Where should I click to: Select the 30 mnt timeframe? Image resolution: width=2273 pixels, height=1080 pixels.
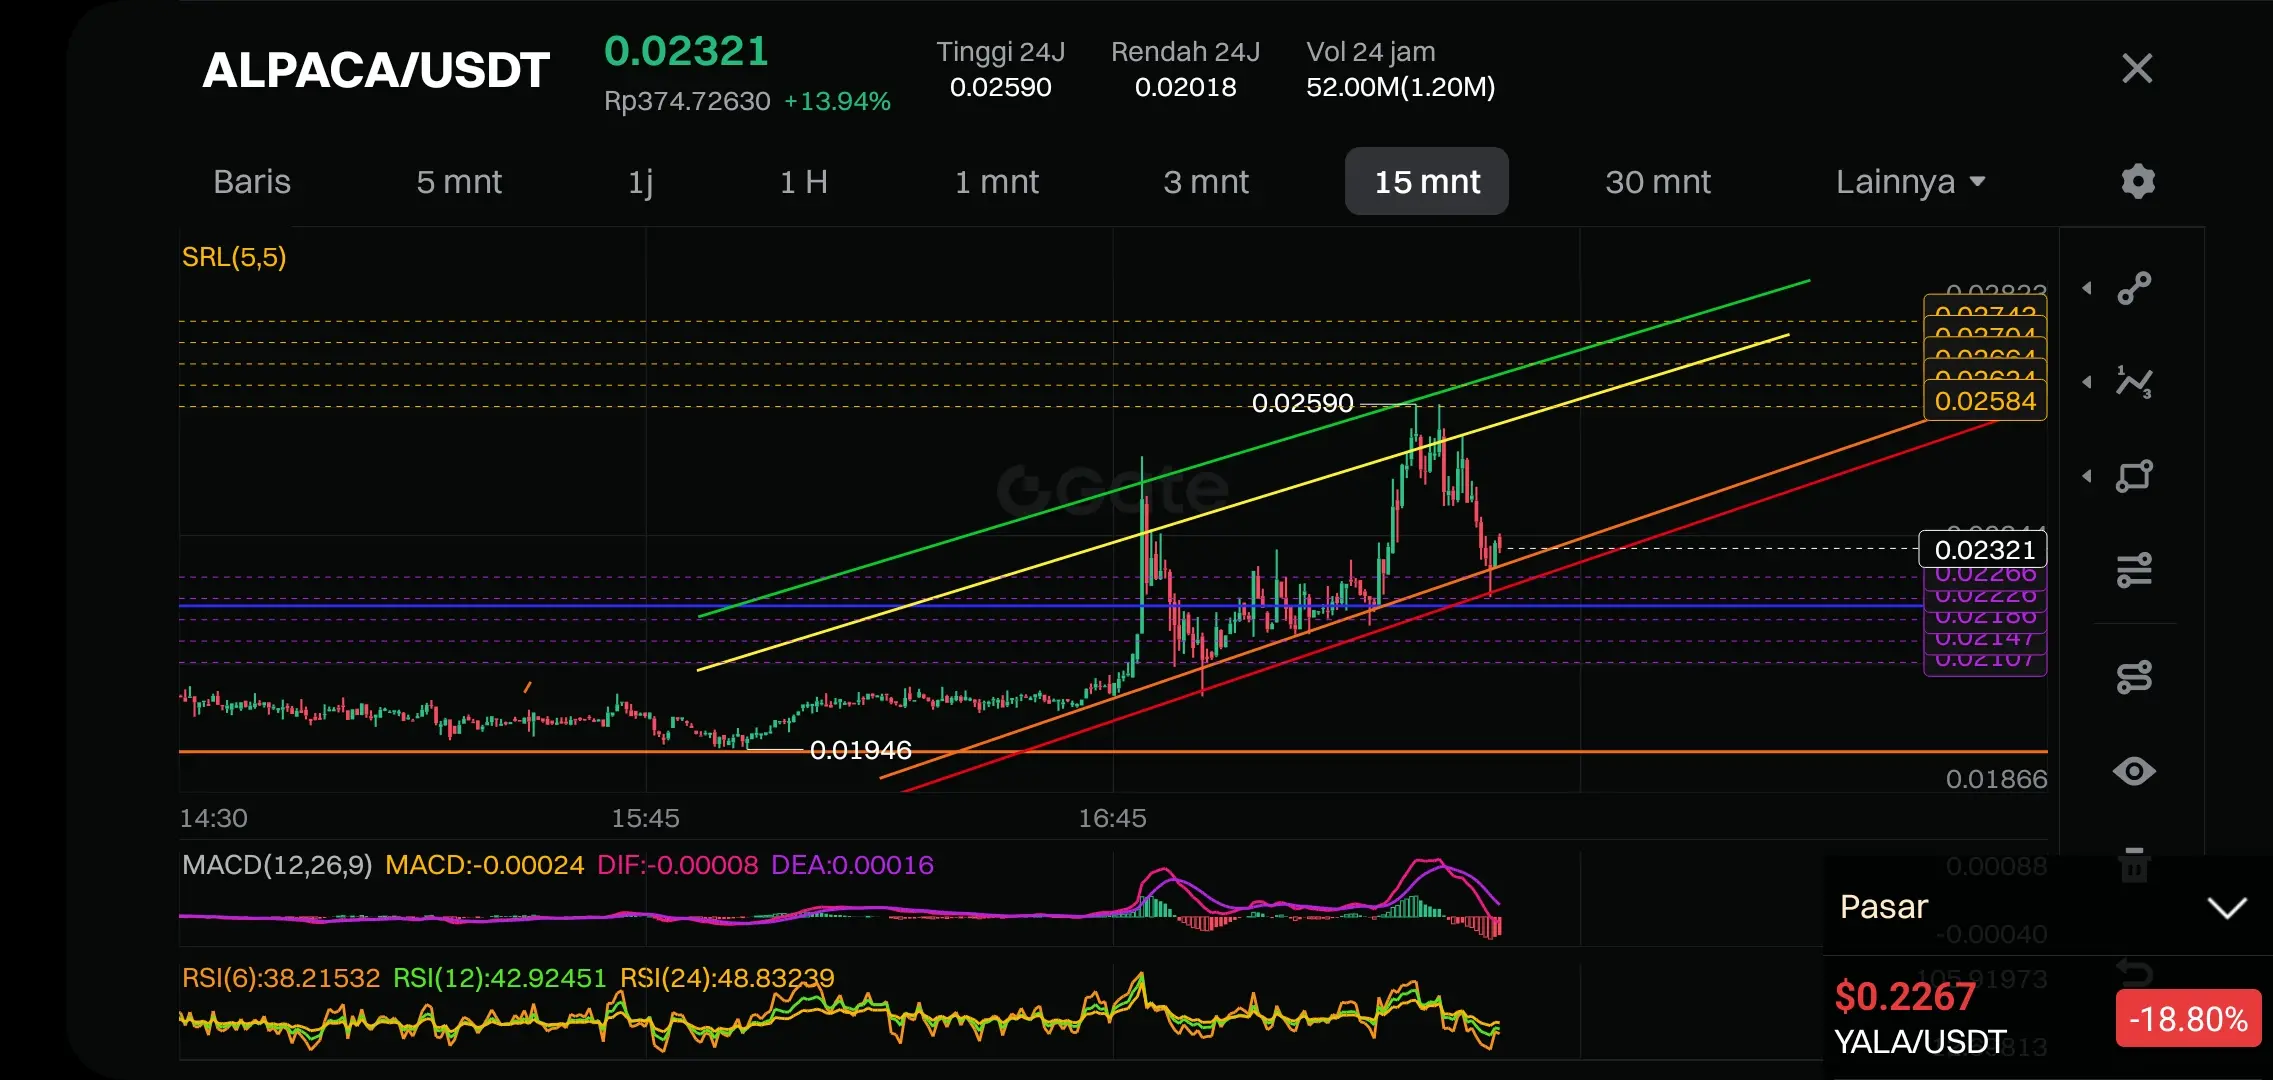[1658, 182]
